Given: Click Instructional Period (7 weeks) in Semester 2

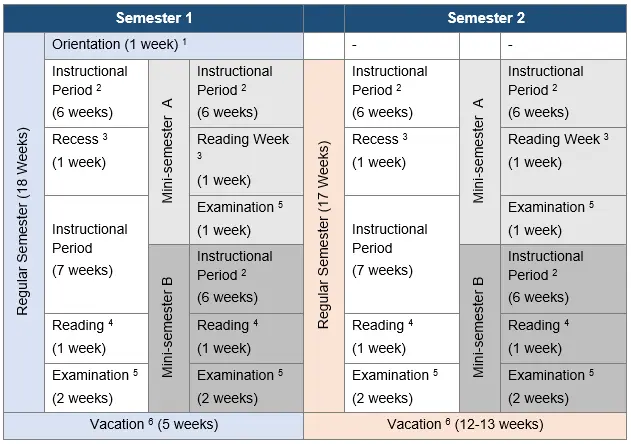Looking at the screenshot, I should [396, 250].
